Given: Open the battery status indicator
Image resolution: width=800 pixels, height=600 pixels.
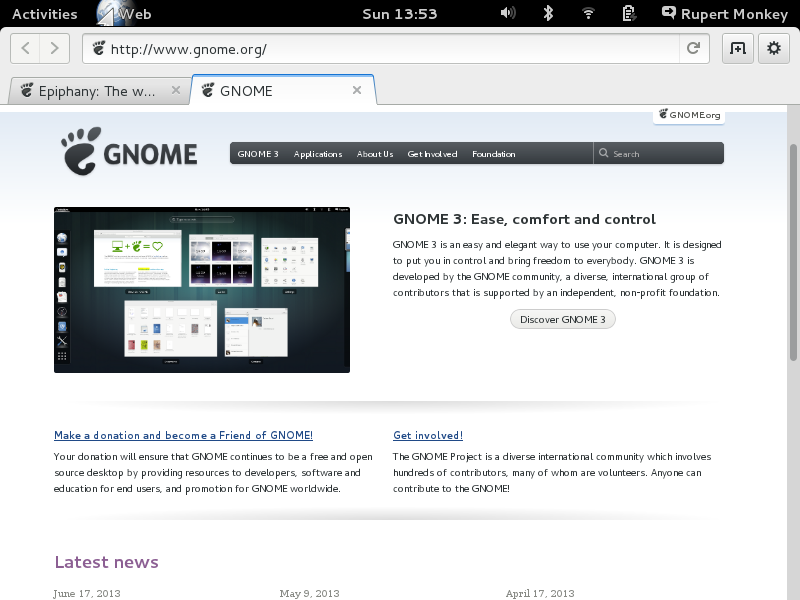Looking at the screenshot, I should click(629, 13).
